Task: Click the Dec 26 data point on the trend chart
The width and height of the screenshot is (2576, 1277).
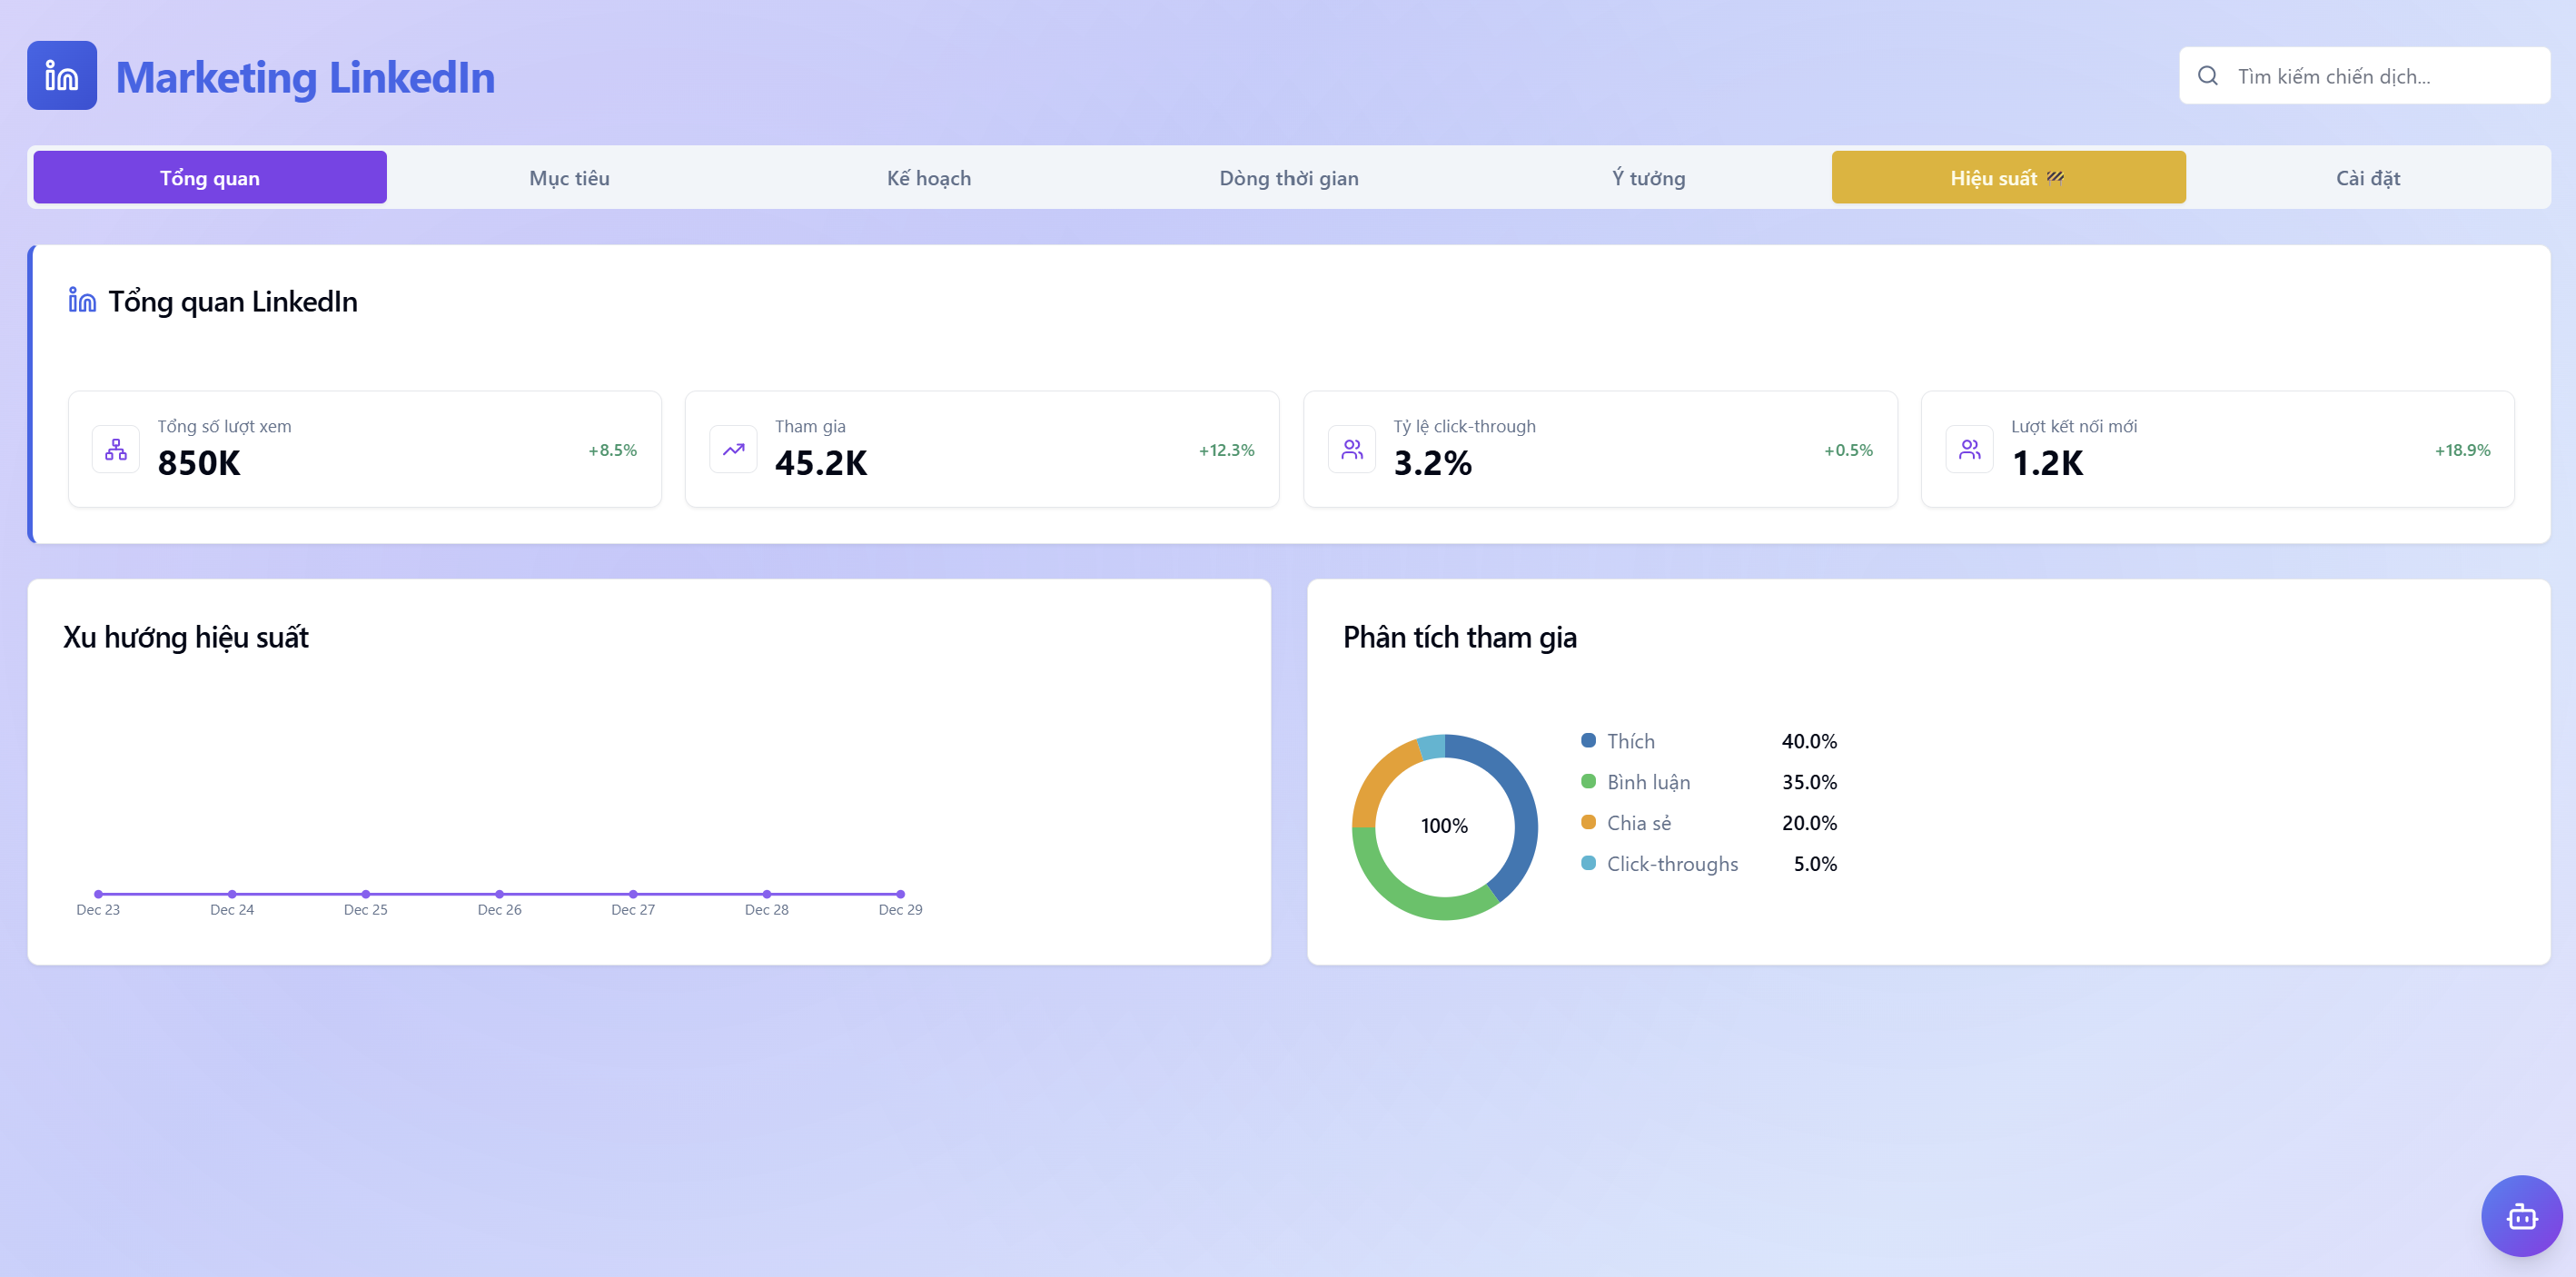Action: coord(499,894)
